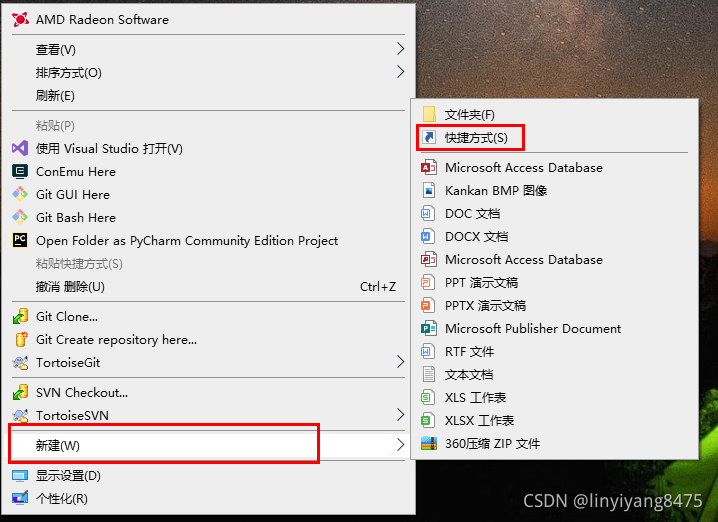Choose 使用 Visual Studio 打开(V)

pos(208,148)
